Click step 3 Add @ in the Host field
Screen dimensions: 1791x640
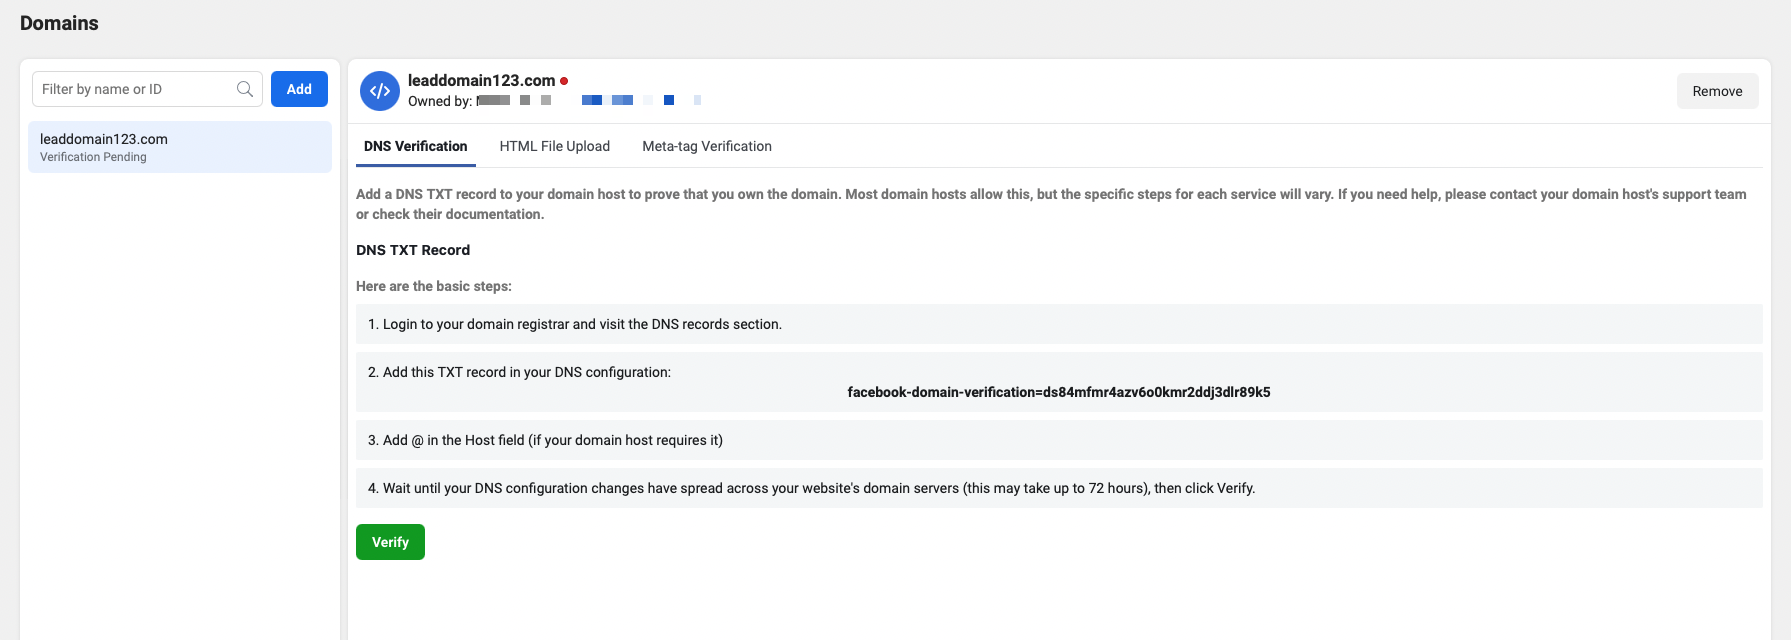coord(1059,440)
